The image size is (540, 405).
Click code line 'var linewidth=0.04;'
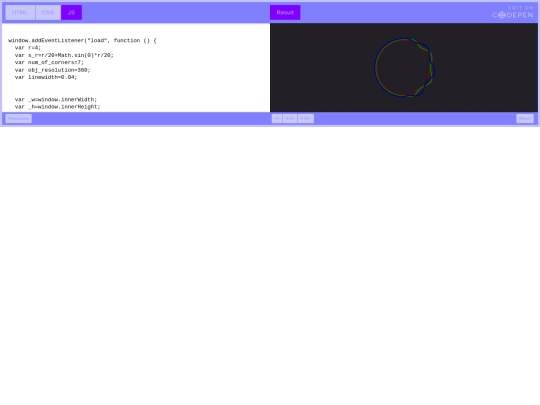(46, 77)
